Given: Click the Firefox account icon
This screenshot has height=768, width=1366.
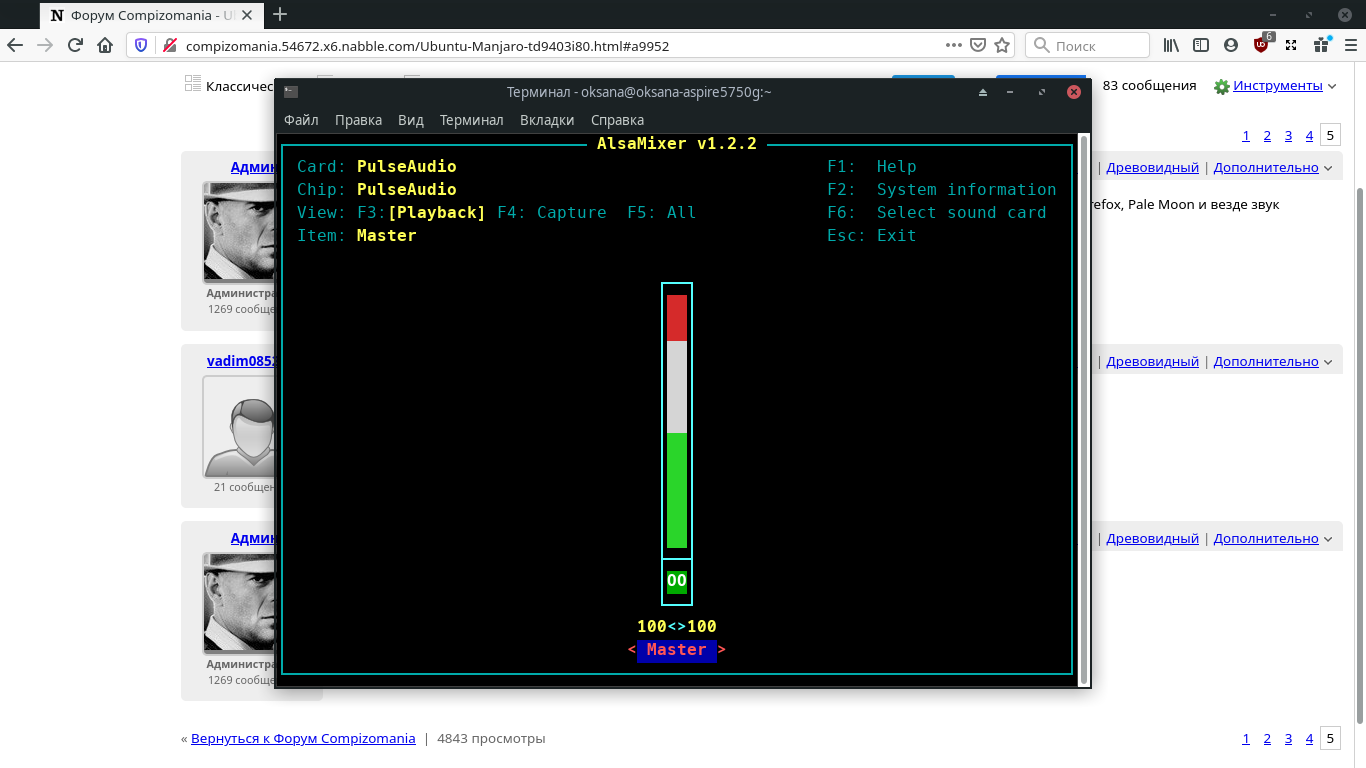Looking at the screenshot, I should click(x=1231, y=45).
